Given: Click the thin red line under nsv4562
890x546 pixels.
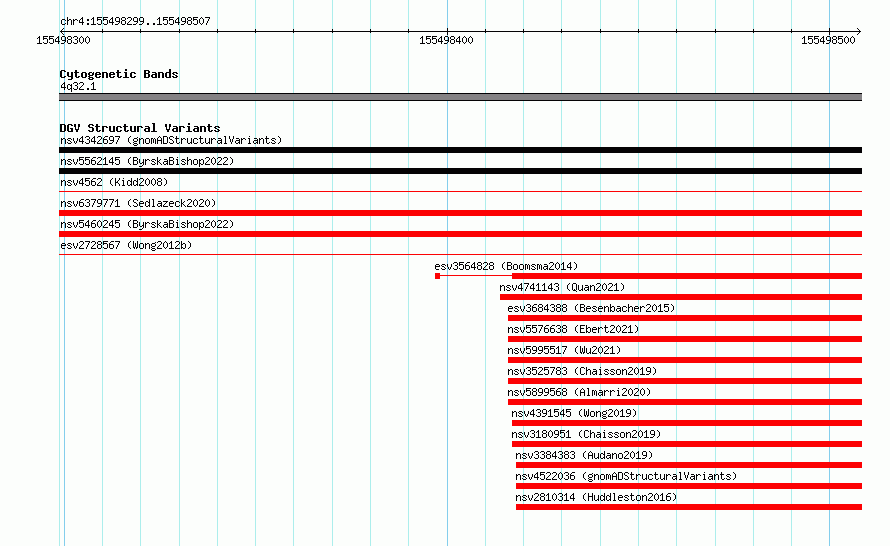Looking at the screenshot, I should [x=460, y=192].
